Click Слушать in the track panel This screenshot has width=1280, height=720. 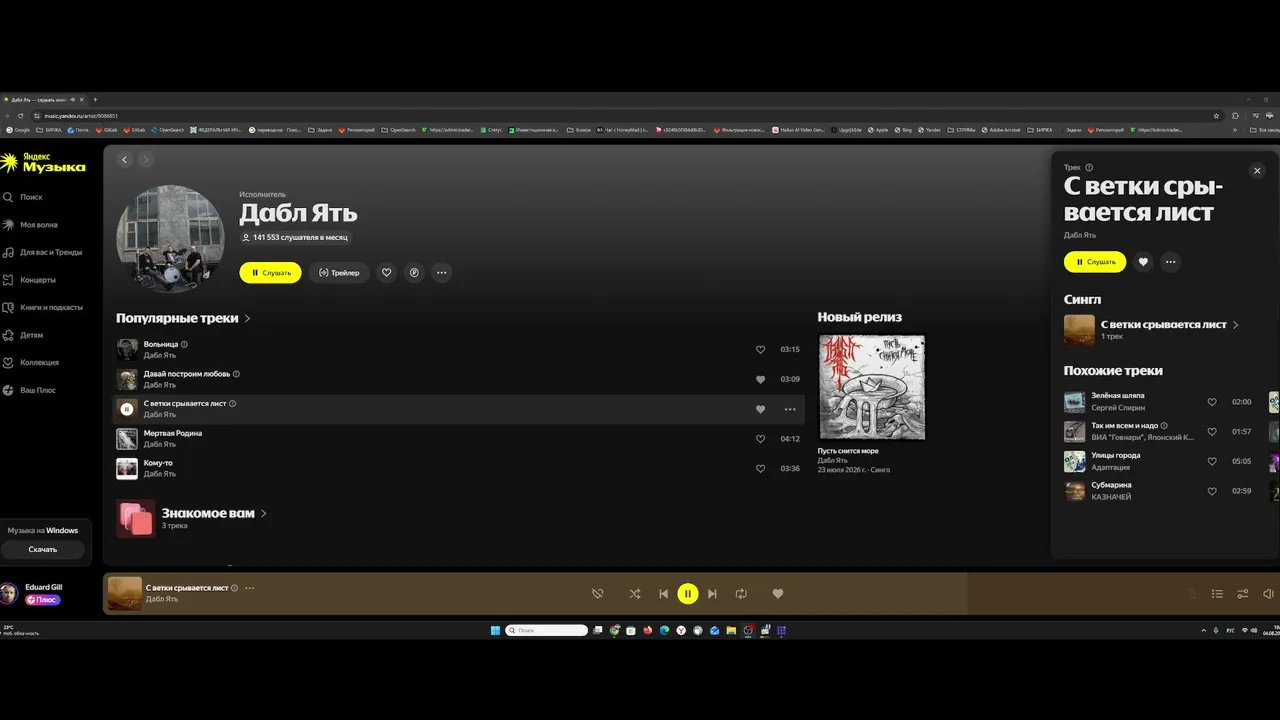point(1095,262)
